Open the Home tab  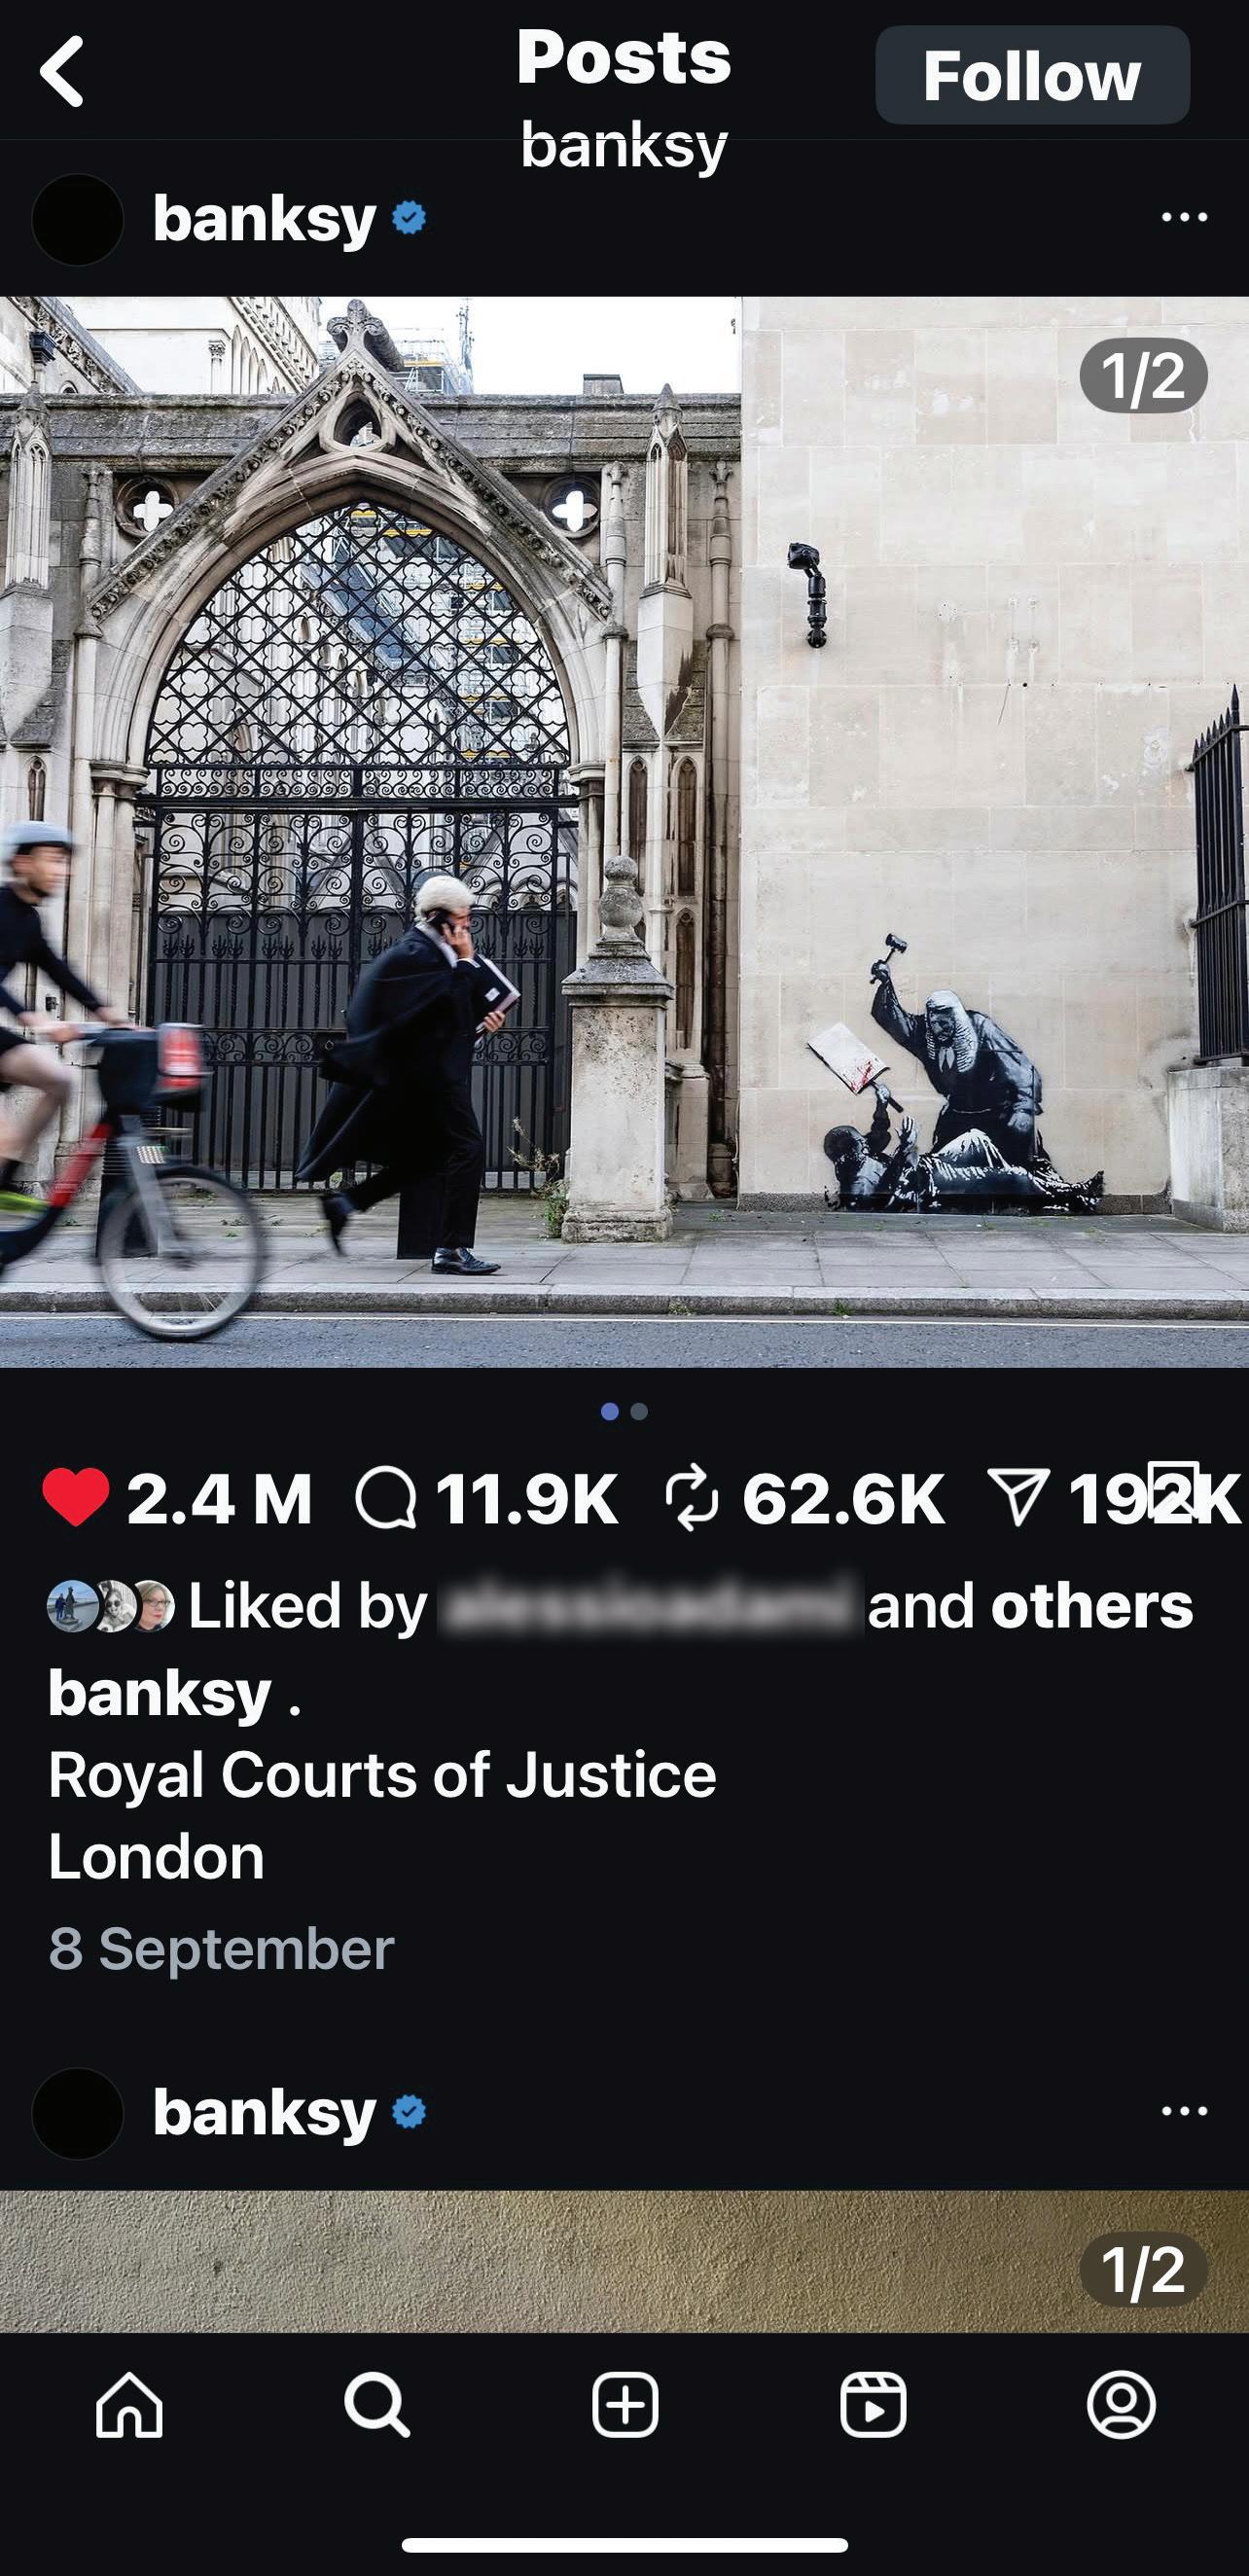(x=129, y=2405)
